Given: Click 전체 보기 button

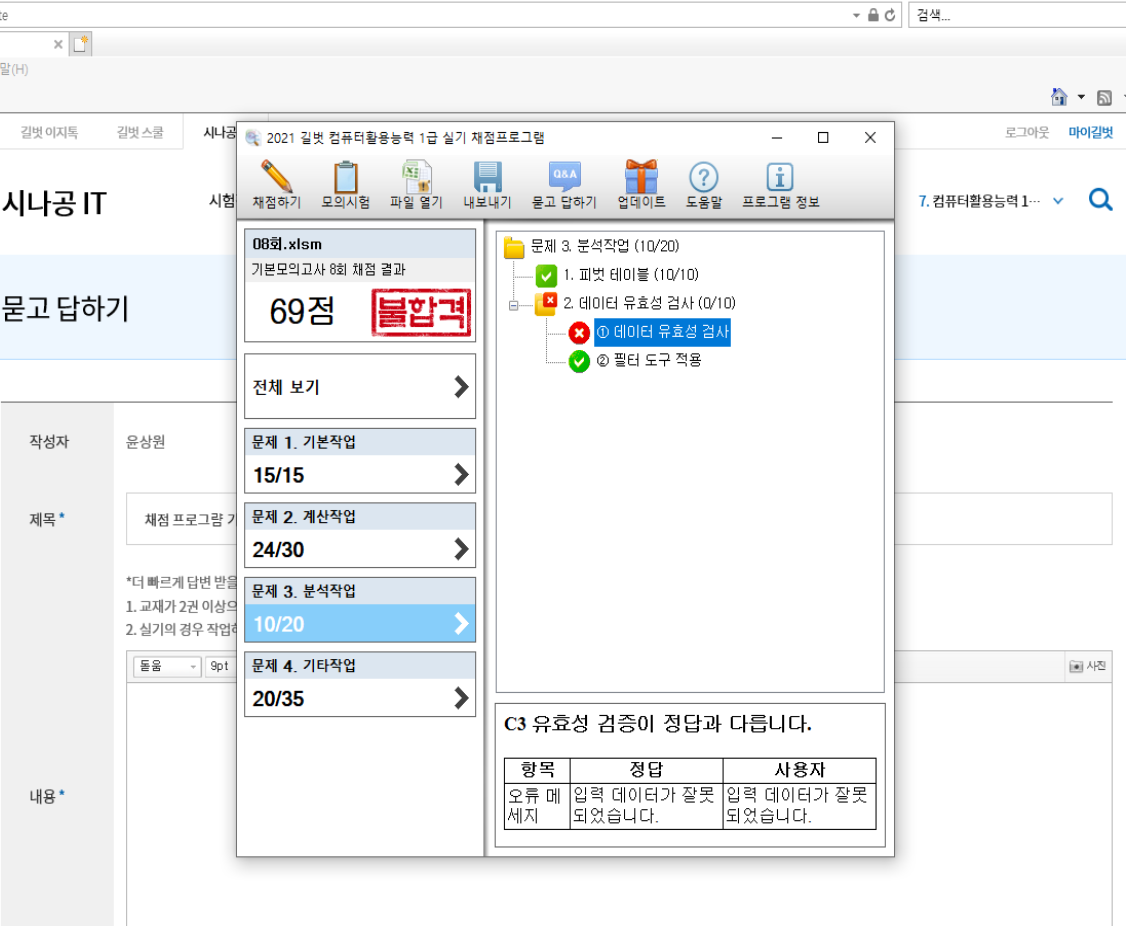Looking at the screenshot, I should 360,387.
